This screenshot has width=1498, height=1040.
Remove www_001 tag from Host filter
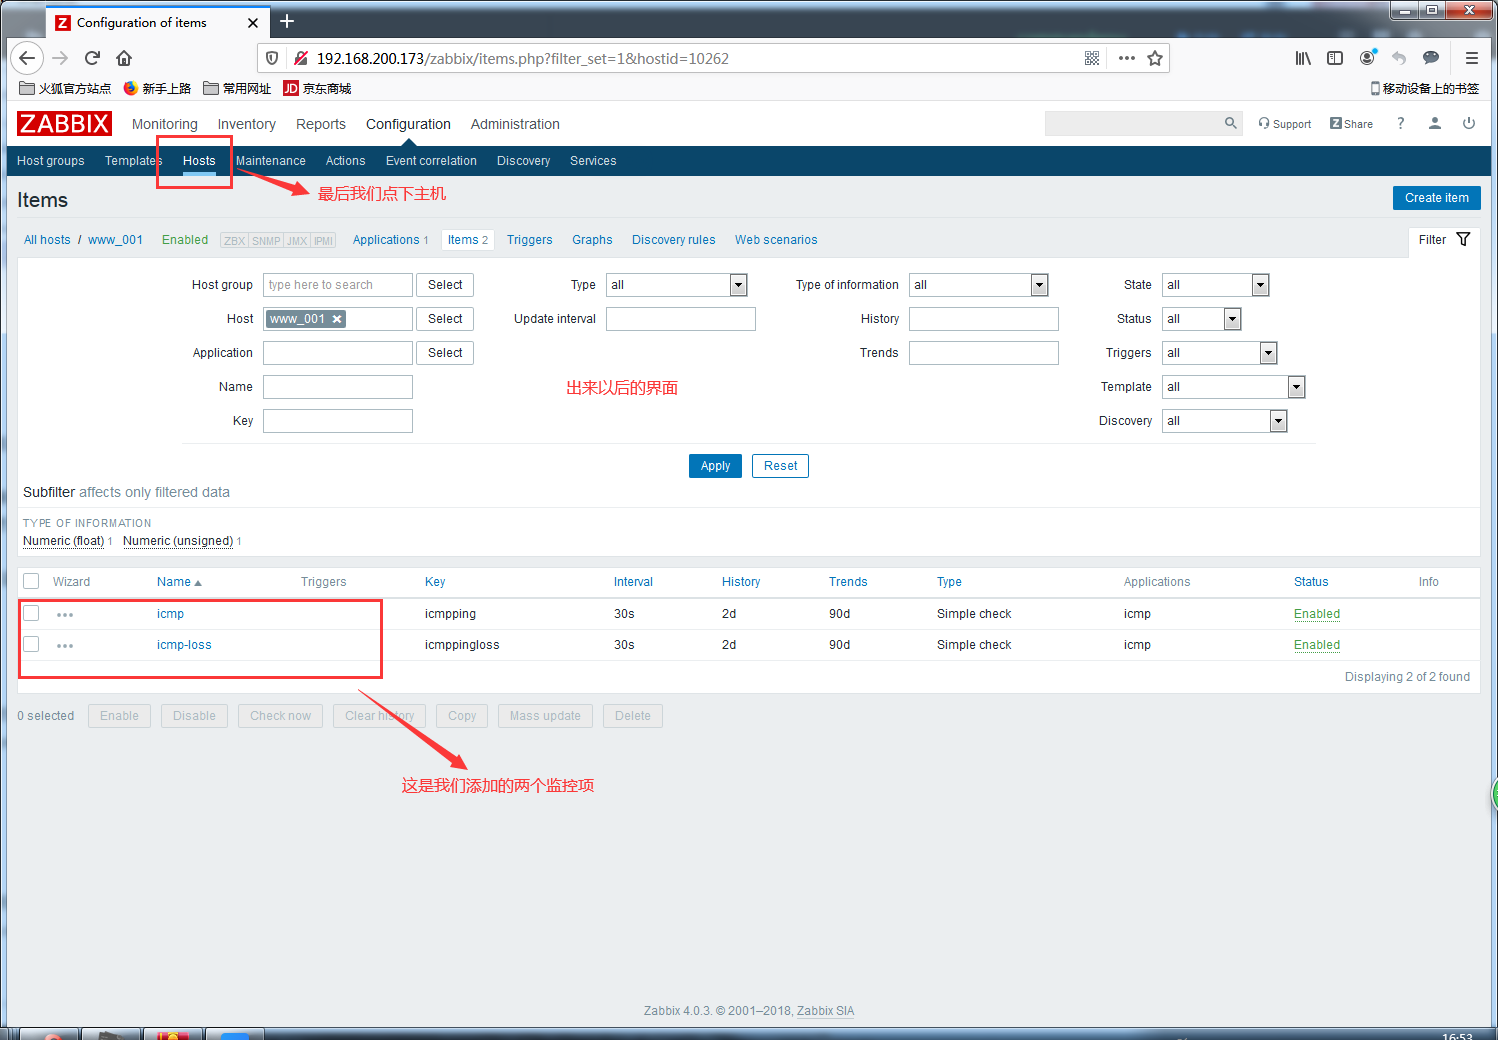337,319
